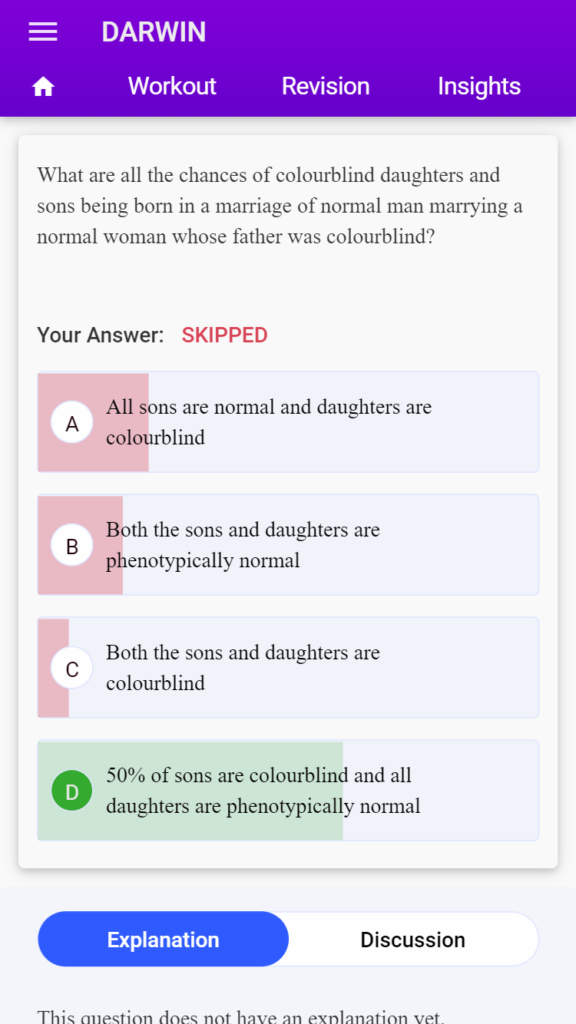Click the question text about colourblind daughters
This screenshot has width=576, height=1024.
click(280, 206)
